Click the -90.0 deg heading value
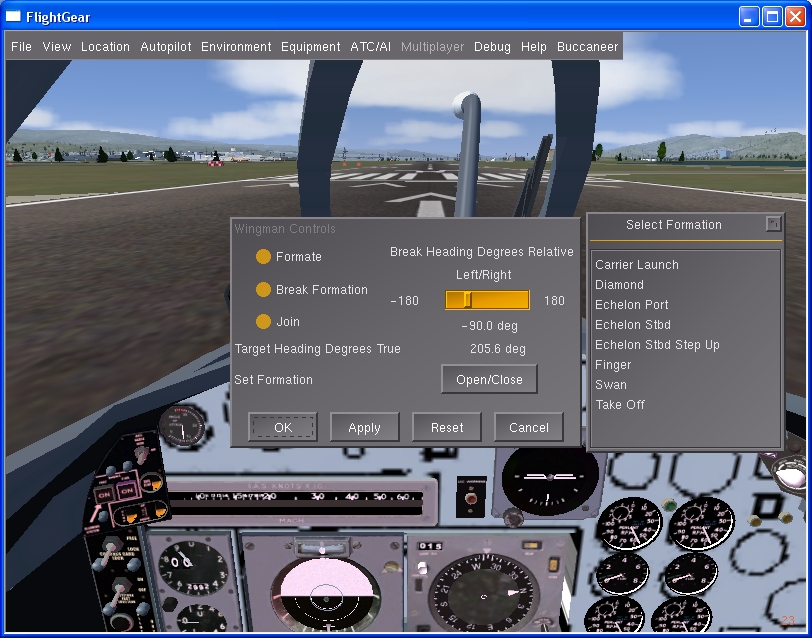This screenshot has width=812, height=638. 489,326
